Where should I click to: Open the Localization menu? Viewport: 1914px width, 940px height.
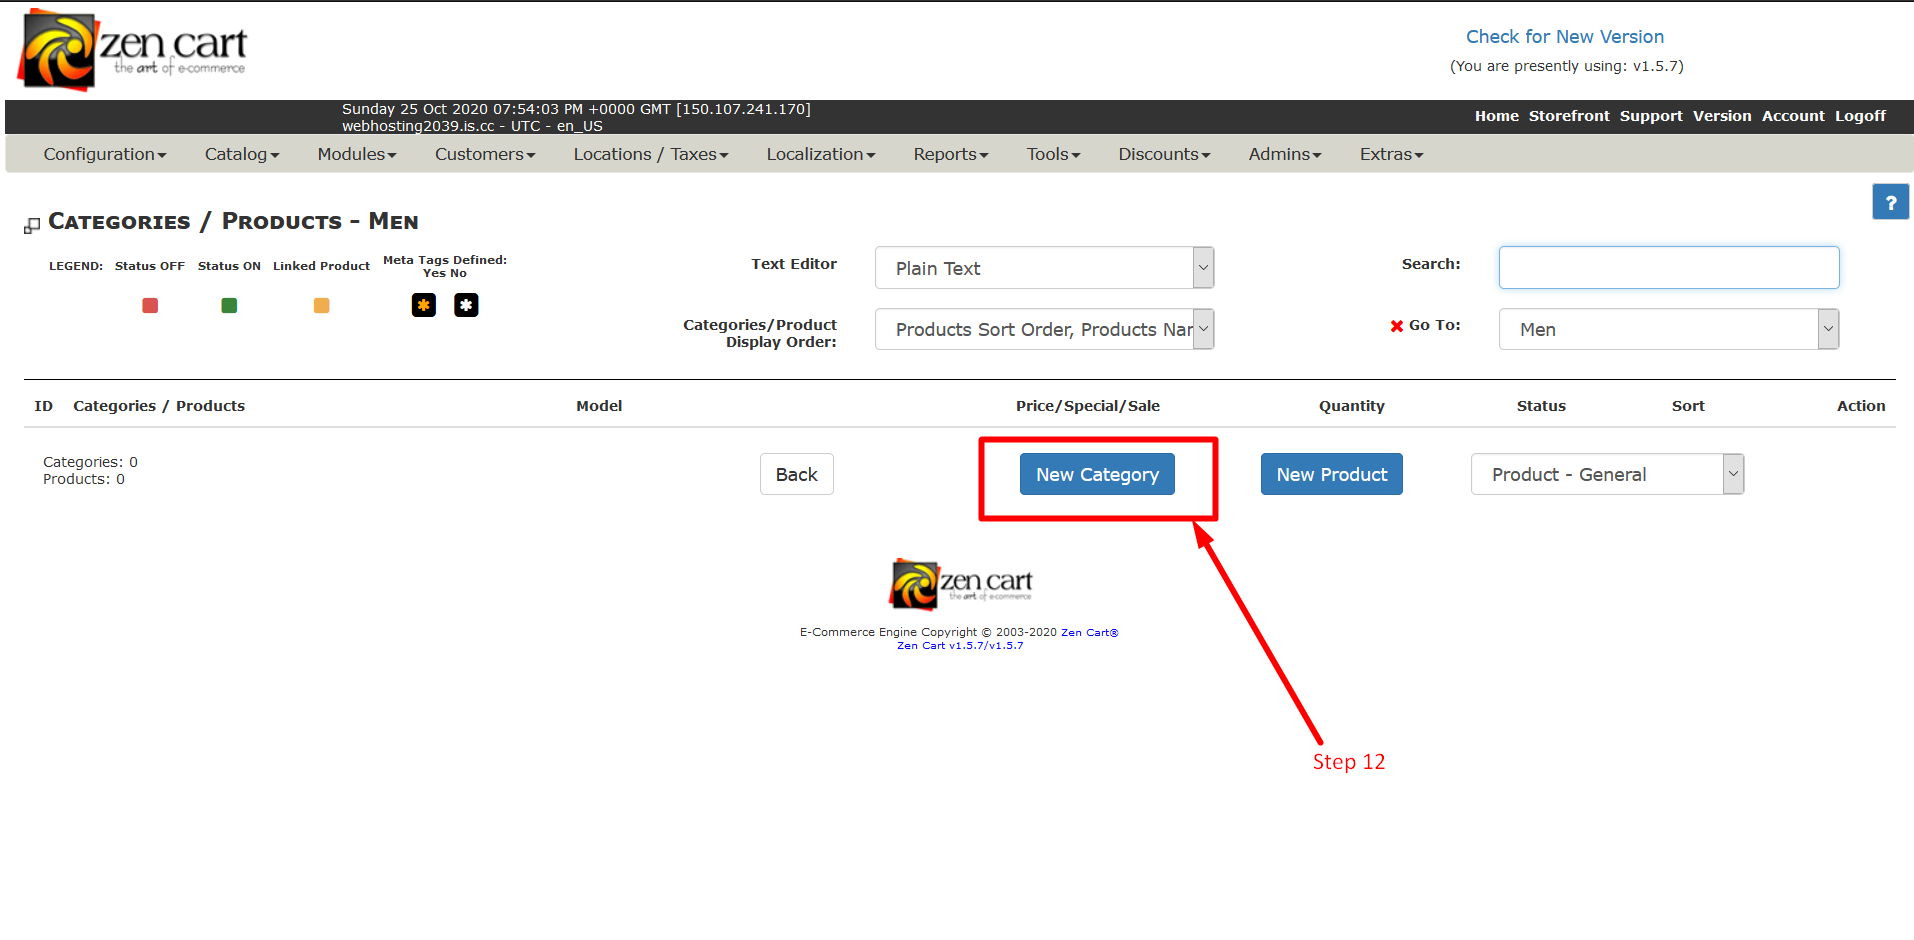[821, 154]
